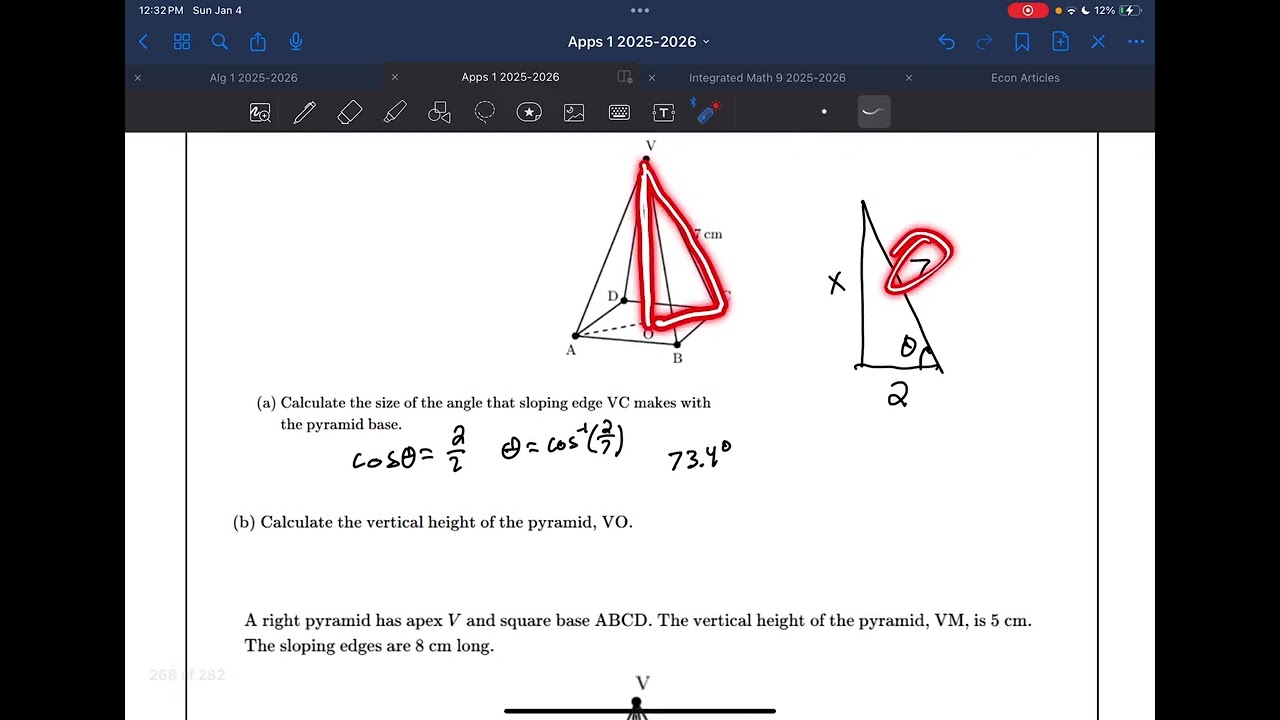Tap the three-dot multitasking handle at top

640,10
